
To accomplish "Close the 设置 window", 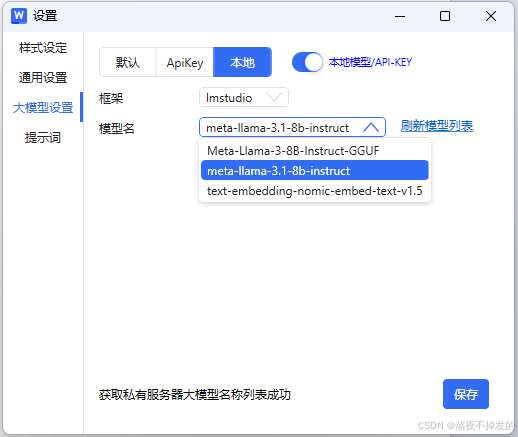I will 491,16.
